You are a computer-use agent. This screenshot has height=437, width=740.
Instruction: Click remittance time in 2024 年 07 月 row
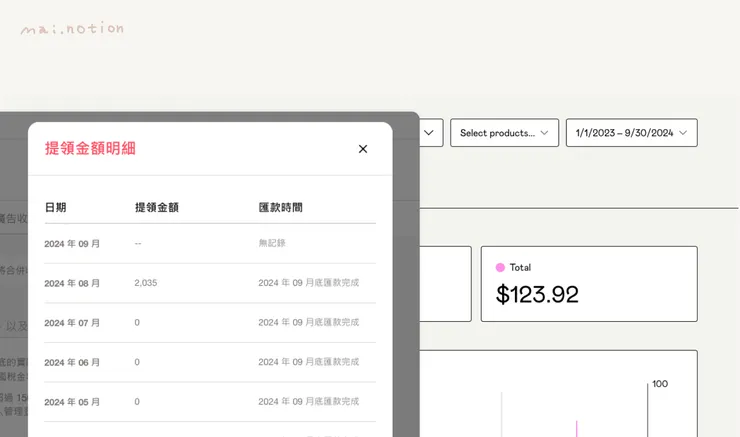309,322
